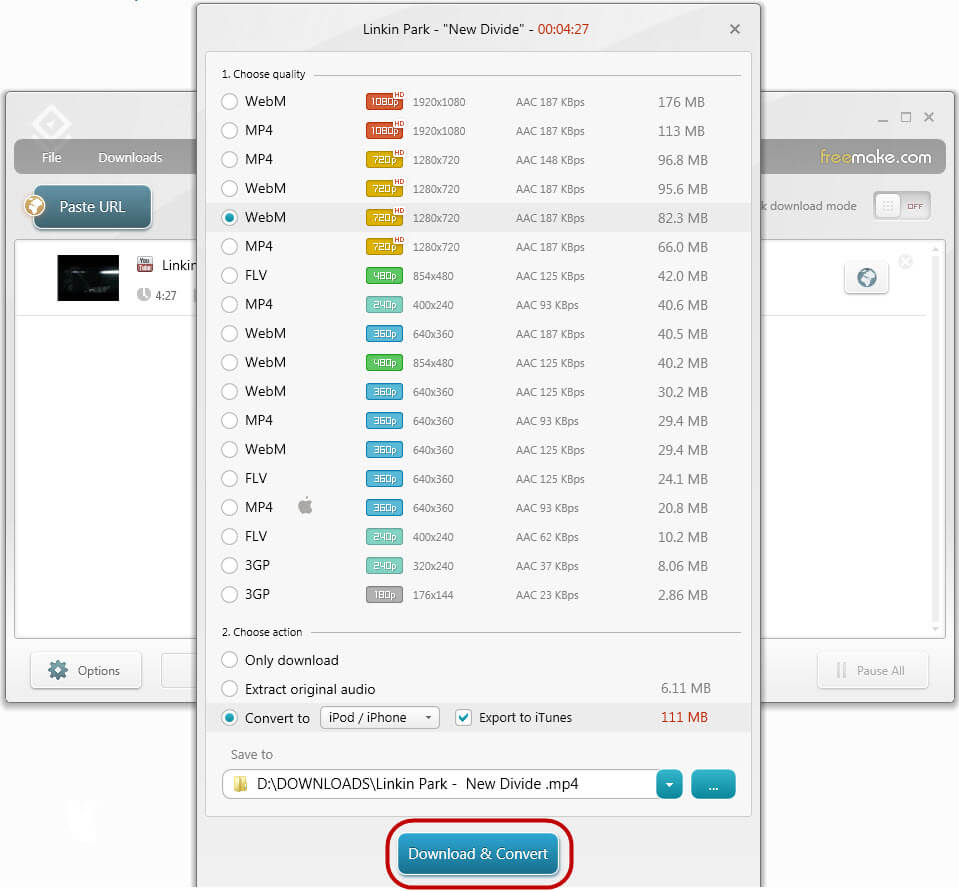Click the Options gear icon
The width and height of the screenshot is (959, 891).
click(58, 670)
